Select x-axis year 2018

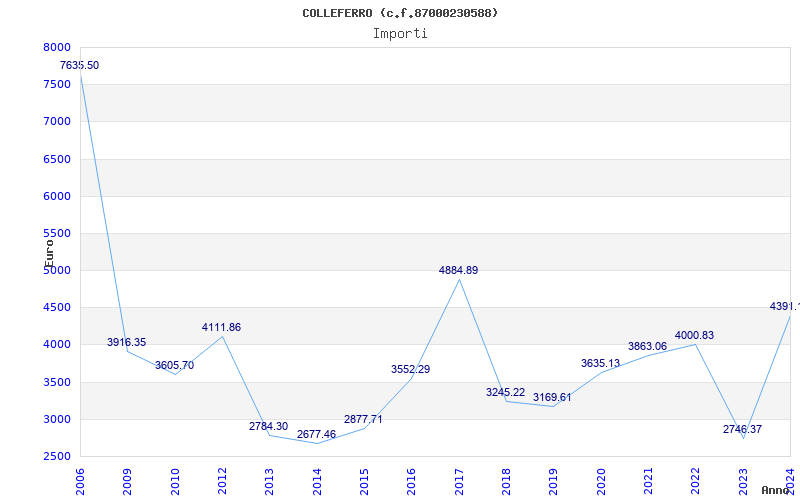pyautogui.click(x=506, y=482)
